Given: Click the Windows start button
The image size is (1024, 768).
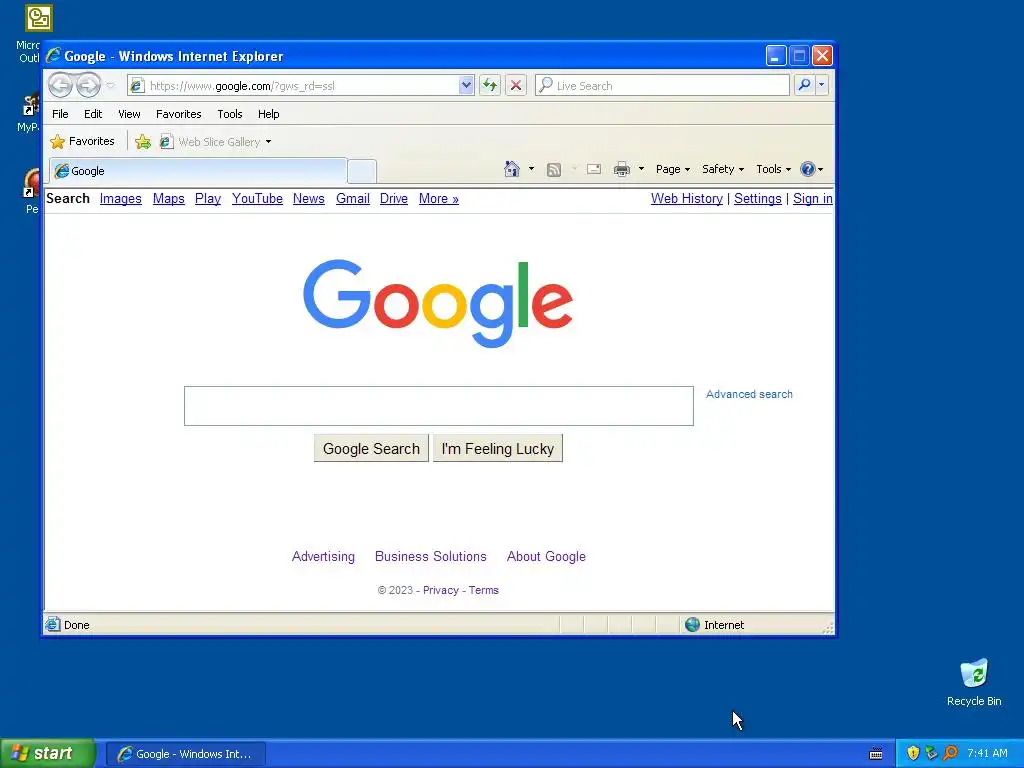Looking at the screenshot, I should [x=48, y=754].
